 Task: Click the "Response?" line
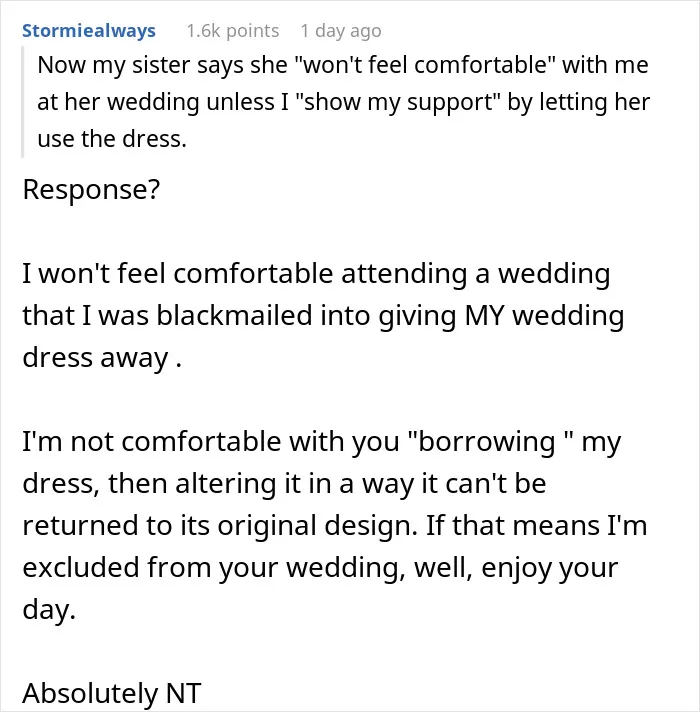tap(91, 189)
